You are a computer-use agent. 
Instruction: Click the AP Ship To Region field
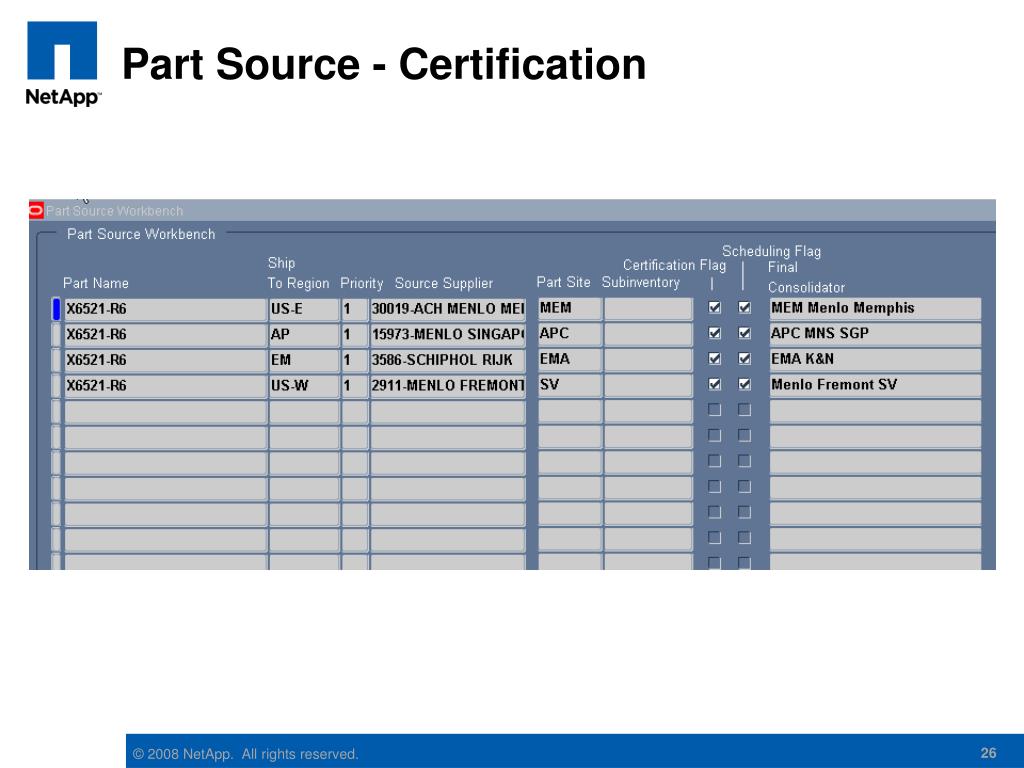pos(304,334)
